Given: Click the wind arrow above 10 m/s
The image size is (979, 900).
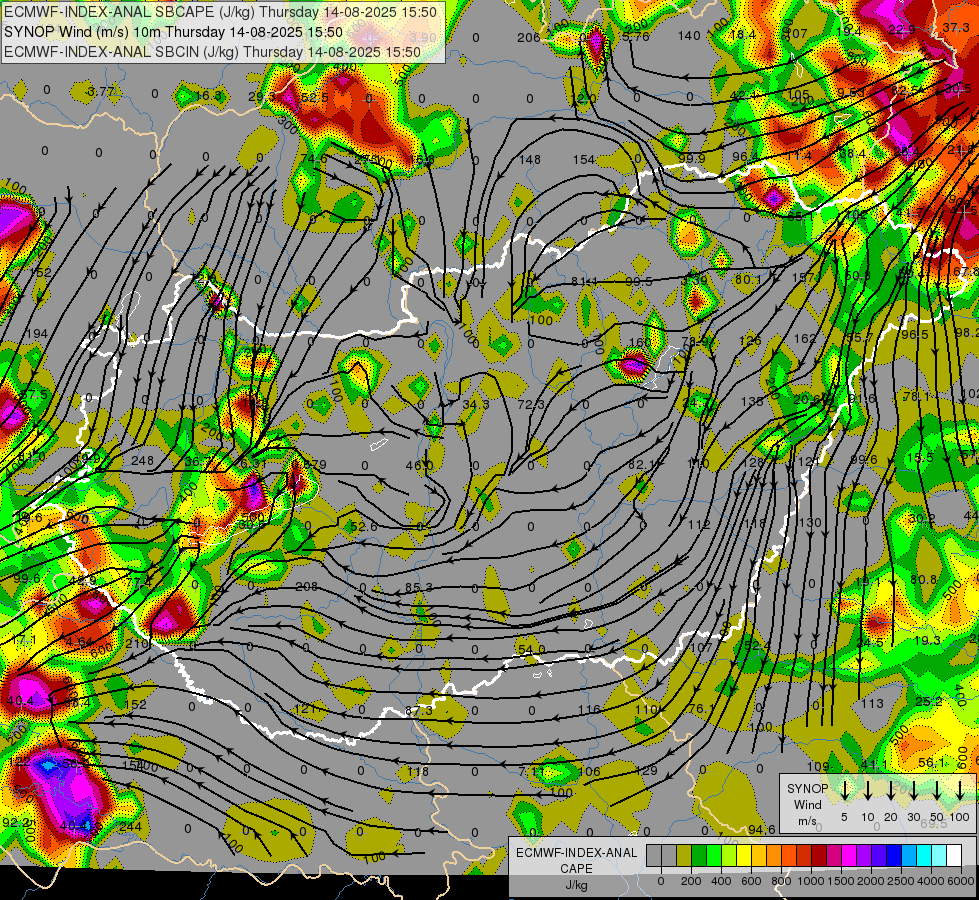Looking at the screenshot, I should click(x=868, y=790).
